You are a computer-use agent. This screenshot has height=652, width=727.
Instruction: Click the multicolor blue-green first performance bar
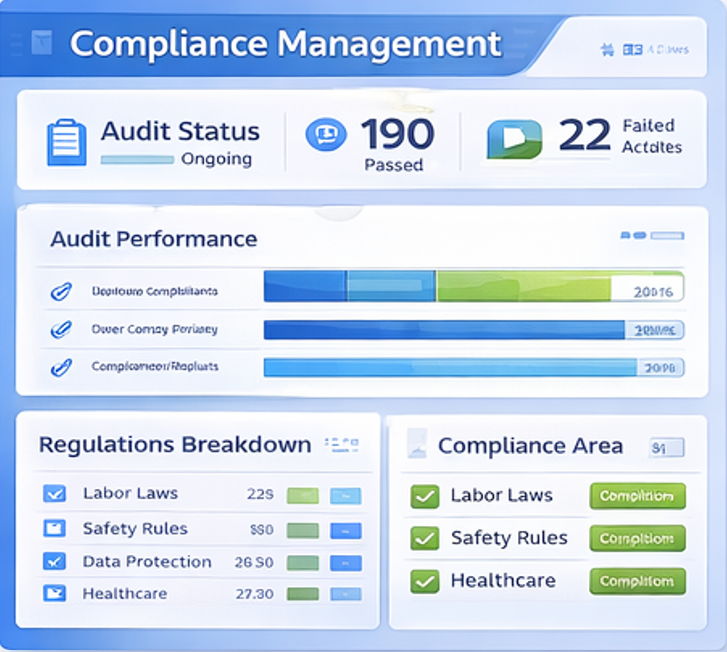474,286
